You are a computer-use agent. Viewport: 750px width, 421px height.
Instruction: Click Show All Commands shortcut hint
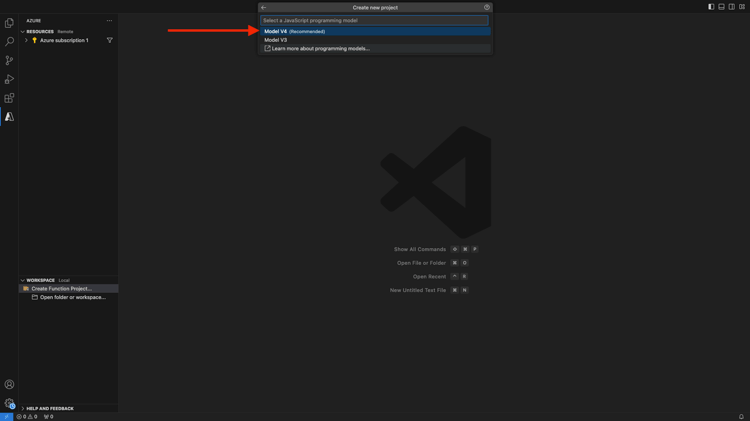[435, 249]
